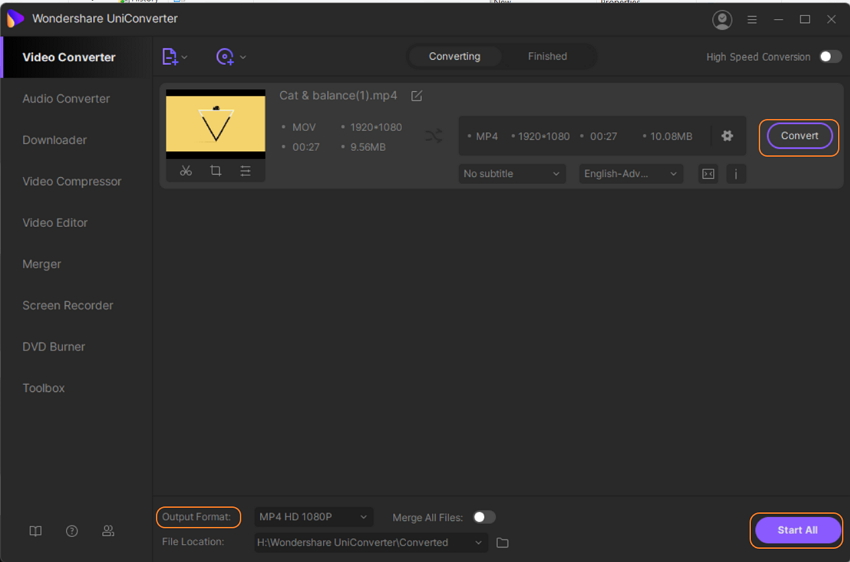
Task: Open the English-Adv audio track dropdown
Action: coord(631,174)
